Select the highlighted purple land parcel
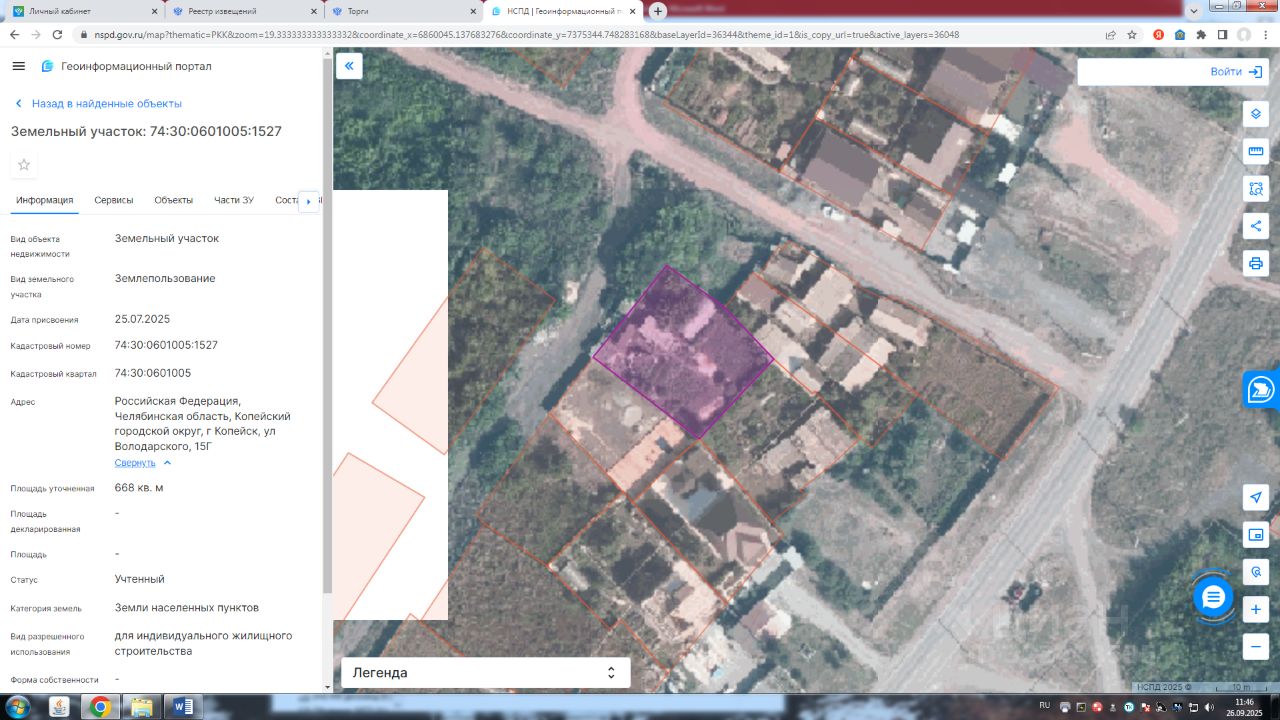1280x720 pixels. pyautogui.click(x=683, y=352)
